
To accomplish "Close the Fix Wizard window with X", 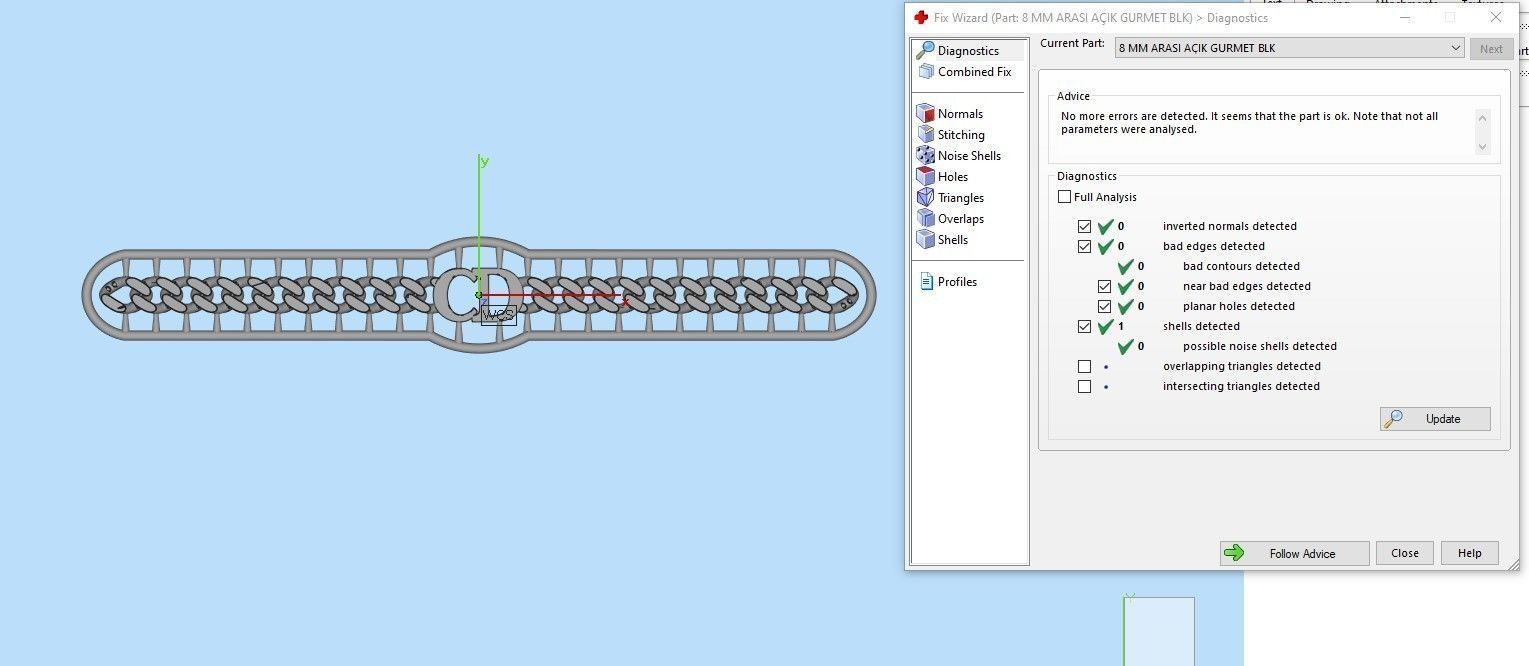I will (x=1496, y=17).
